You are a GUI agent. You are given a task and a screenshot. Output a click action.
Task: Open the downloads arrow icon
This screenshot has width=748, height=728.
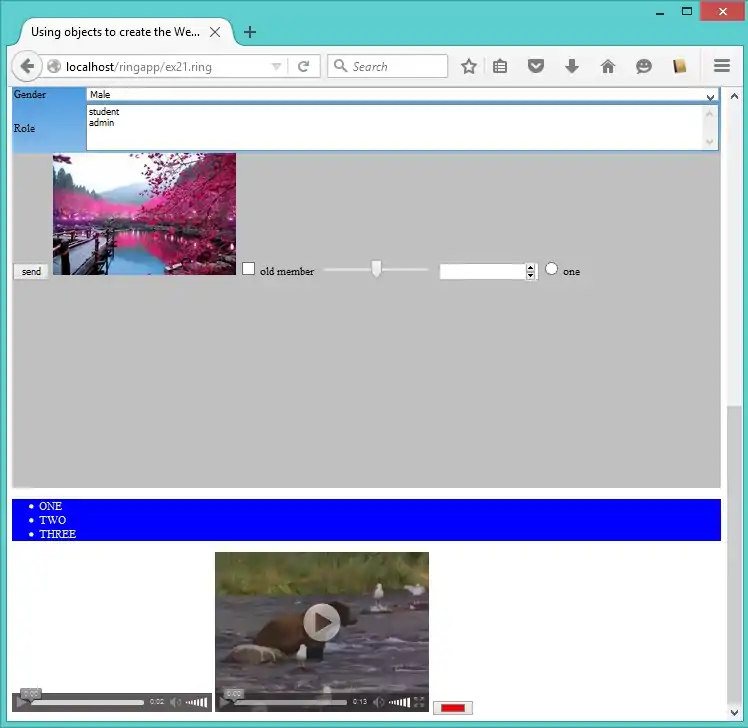[x=572, y=67]
